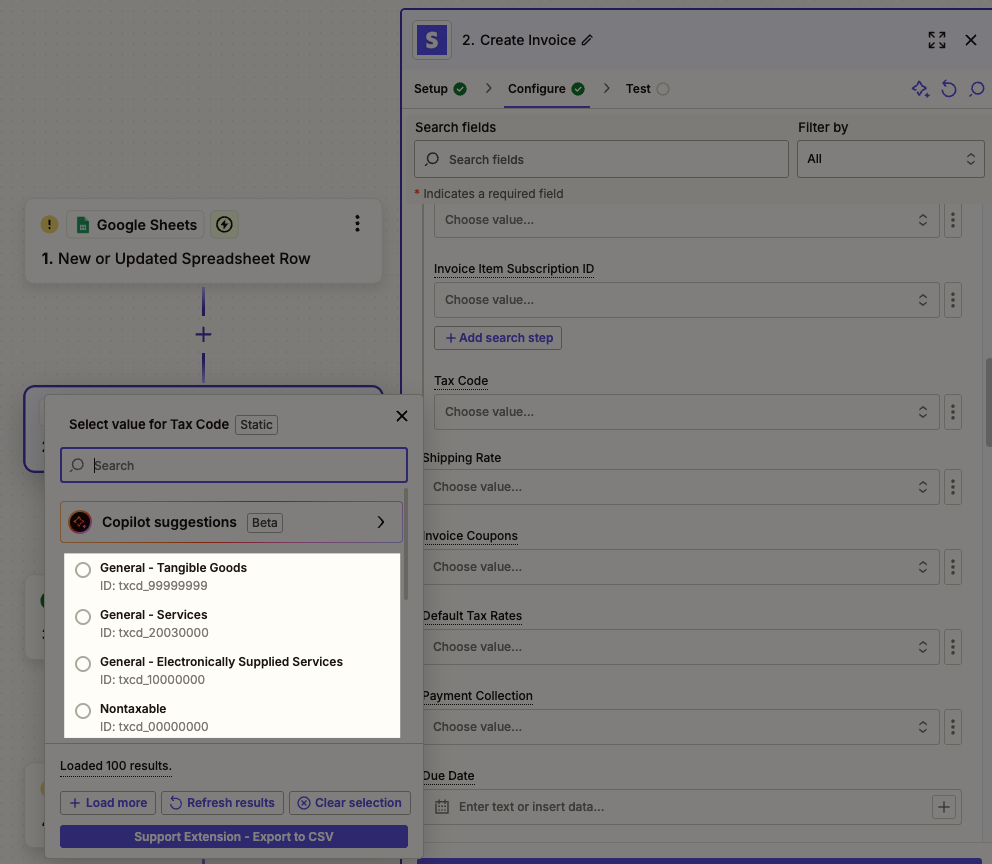Switch to the Test tab
The image size is (992, 864).
[x=638, y=89]
